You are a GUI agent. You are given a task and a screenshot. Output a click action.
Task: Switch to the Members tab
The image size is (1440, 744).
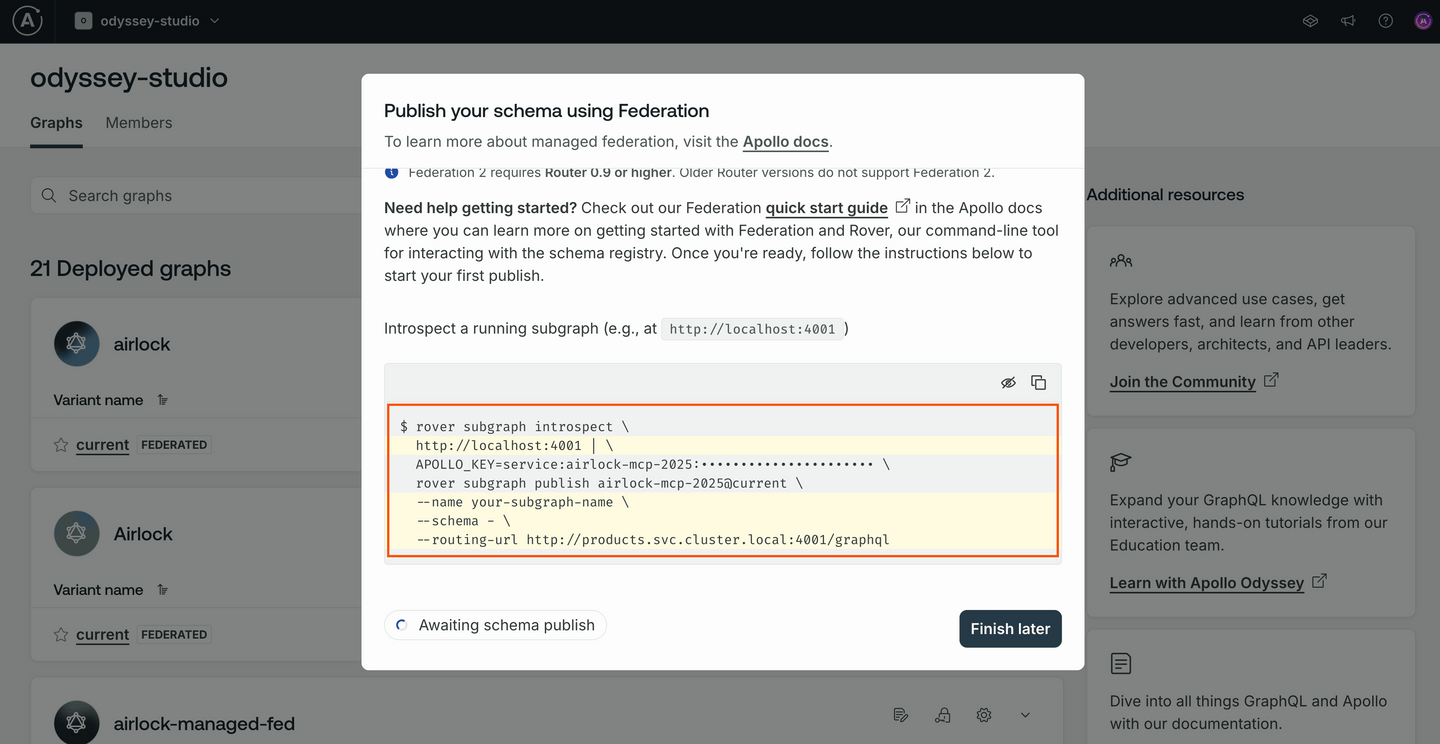coord(138,122)
